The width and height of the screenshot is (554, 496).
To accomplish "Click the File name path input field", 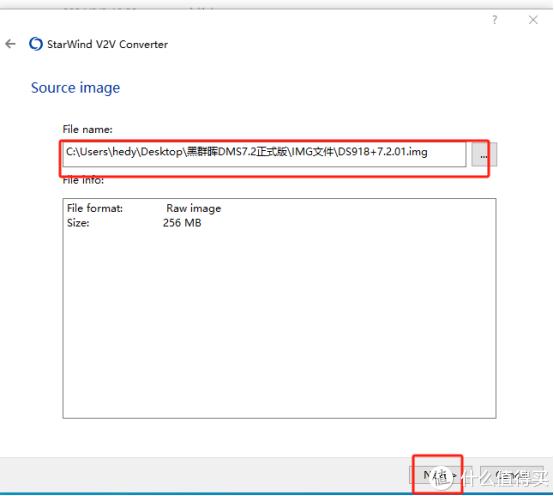I will tap(264, 154).
